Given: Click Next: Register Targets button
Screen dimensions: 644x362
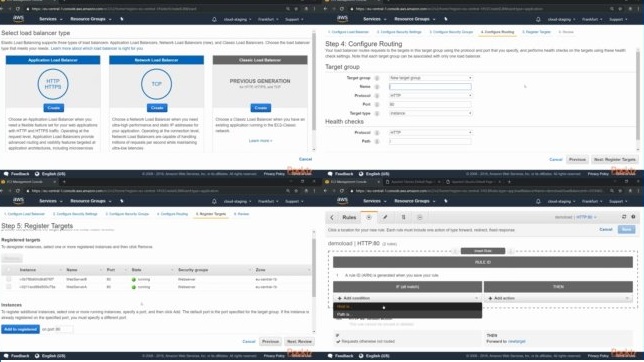Looking at the screenshot, I should [614, 159].
